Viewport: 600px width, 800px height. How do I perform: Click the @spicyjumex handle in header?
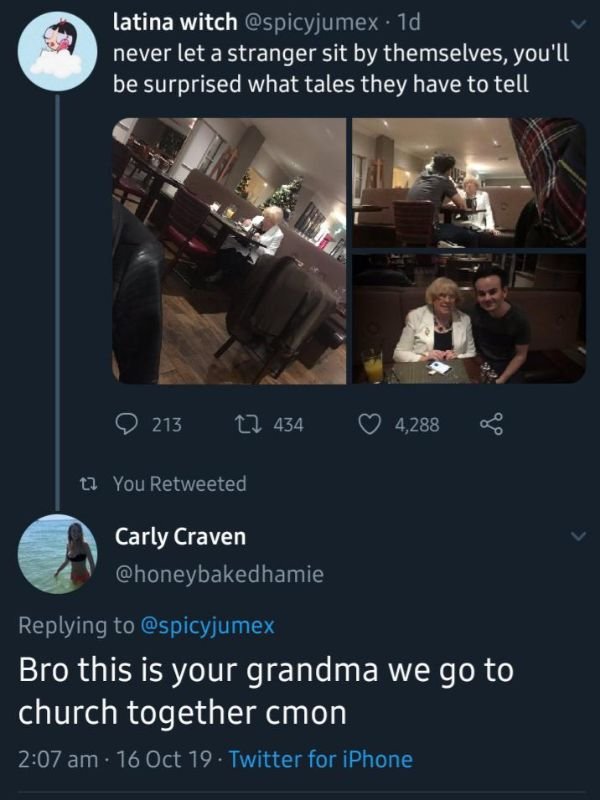(312, 22)
